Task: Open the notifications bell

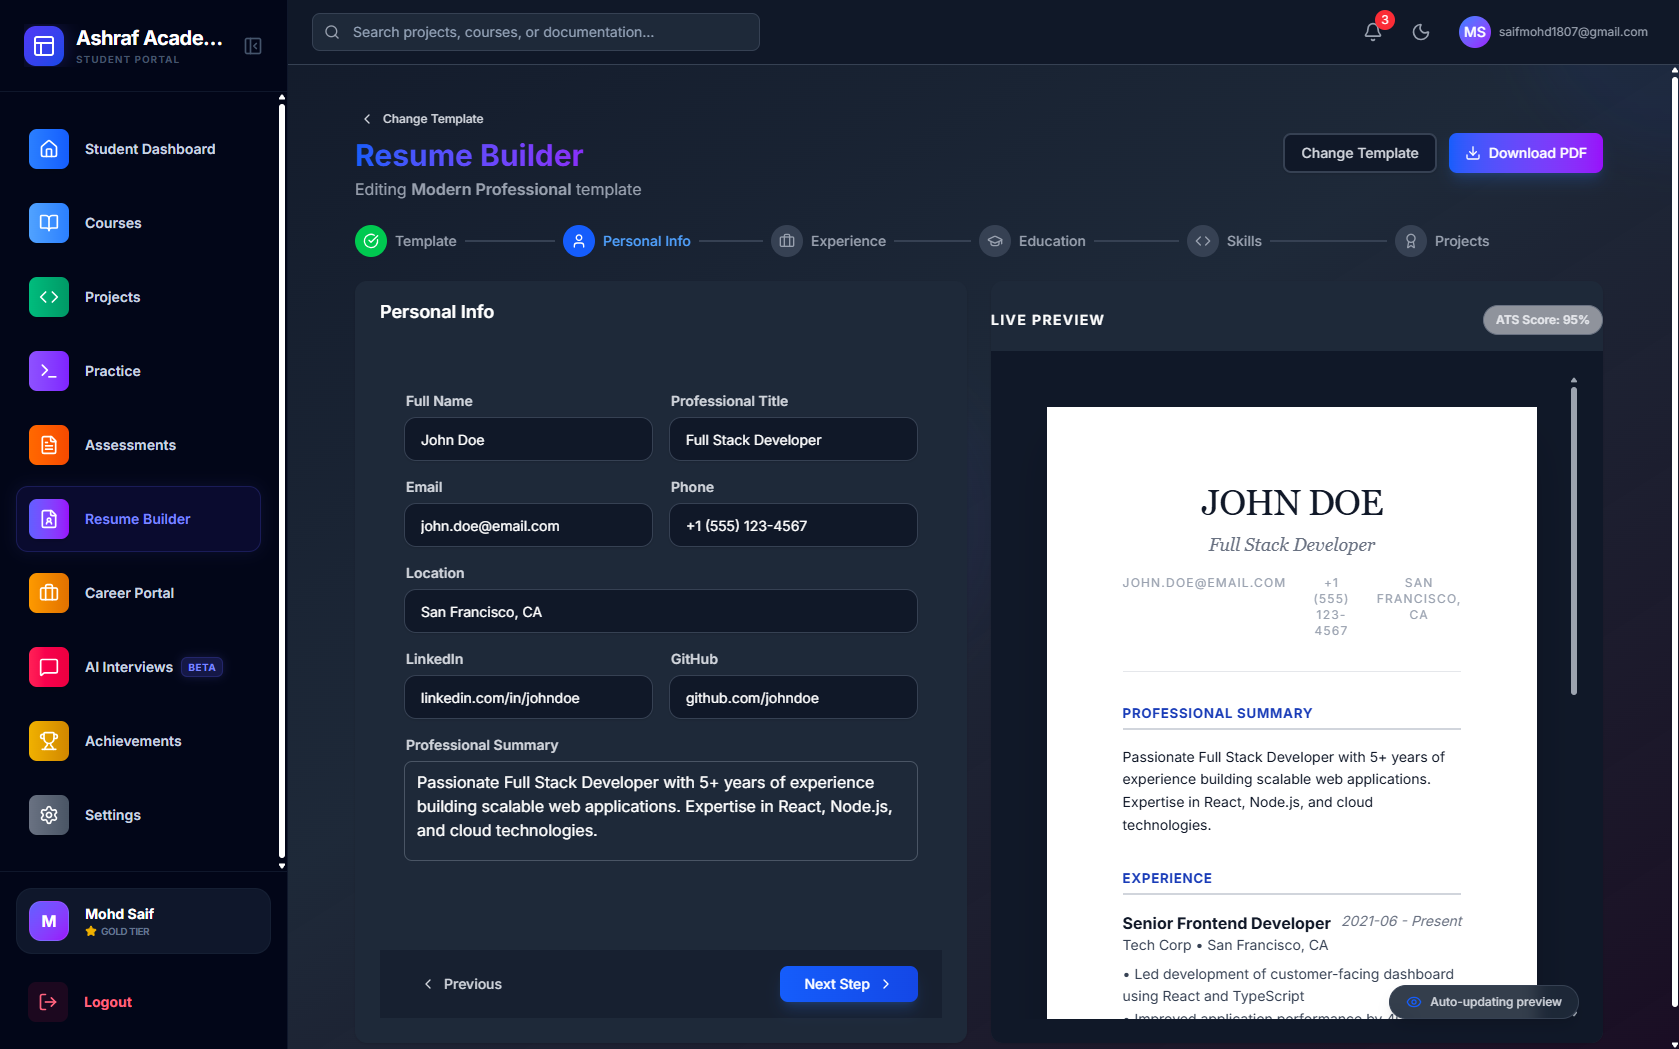Action: point(1373,32)
